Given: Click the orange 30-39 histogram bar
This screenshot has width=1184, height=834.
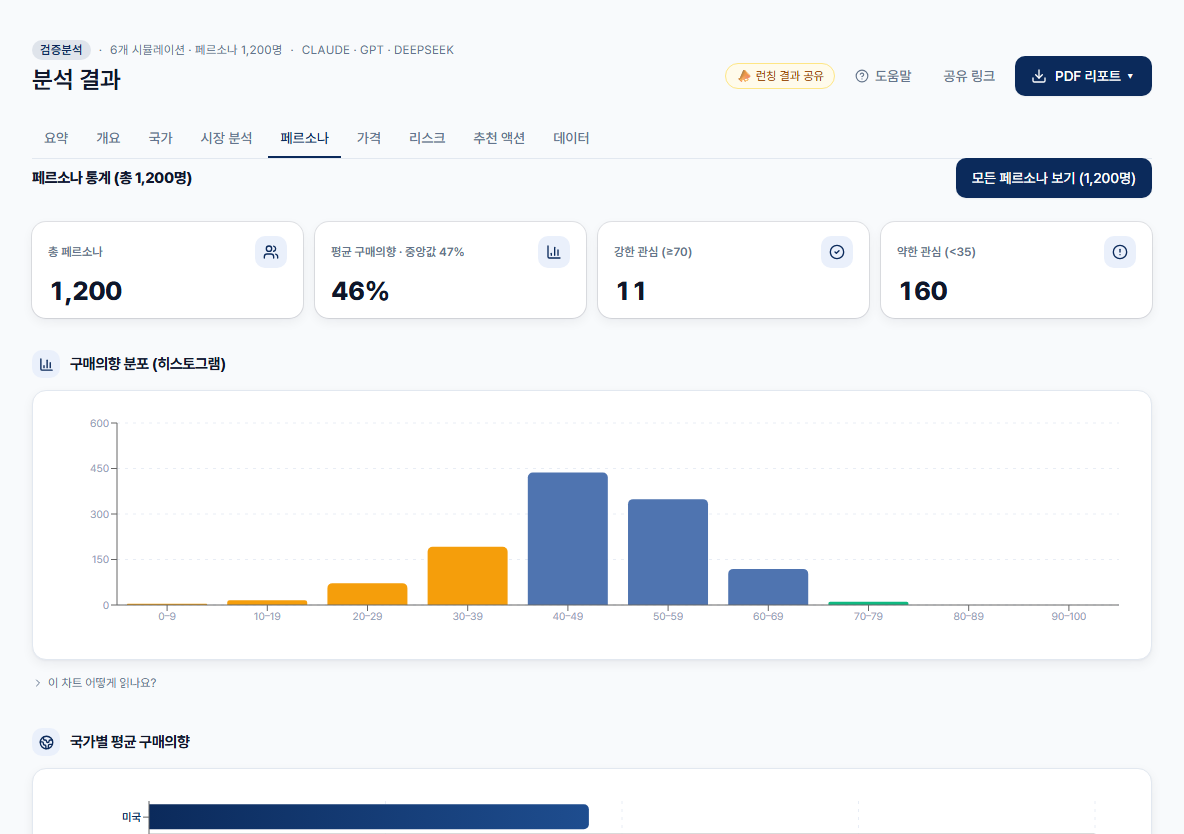Looking at the screenshot, I should 467,576.
